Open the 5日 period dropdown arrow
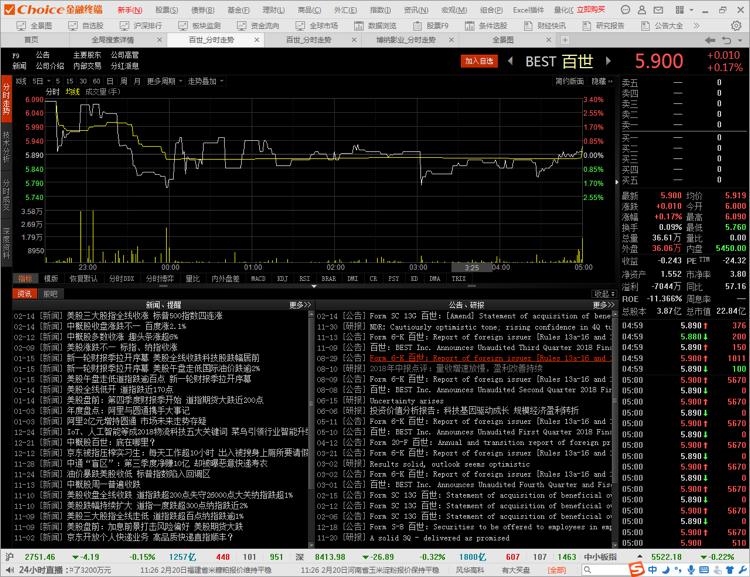The image size is (750, 577). tap(49, 81)
